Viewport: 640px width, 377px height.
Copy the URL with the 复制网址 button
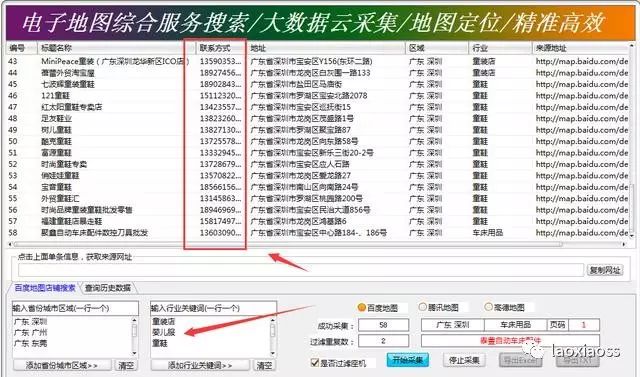point(605,270)
